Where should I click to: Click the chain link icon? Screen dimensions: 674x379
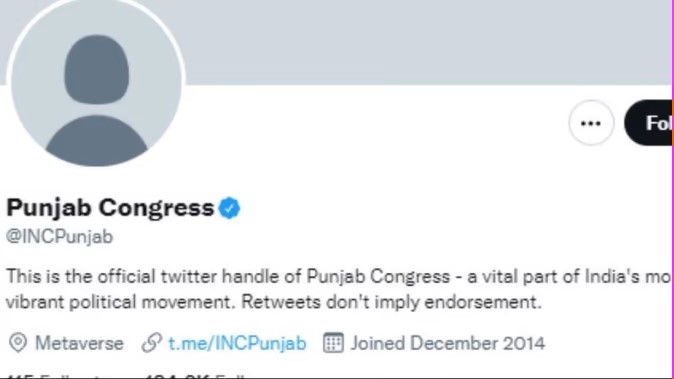pyautogui.click(x=152, y=343)
